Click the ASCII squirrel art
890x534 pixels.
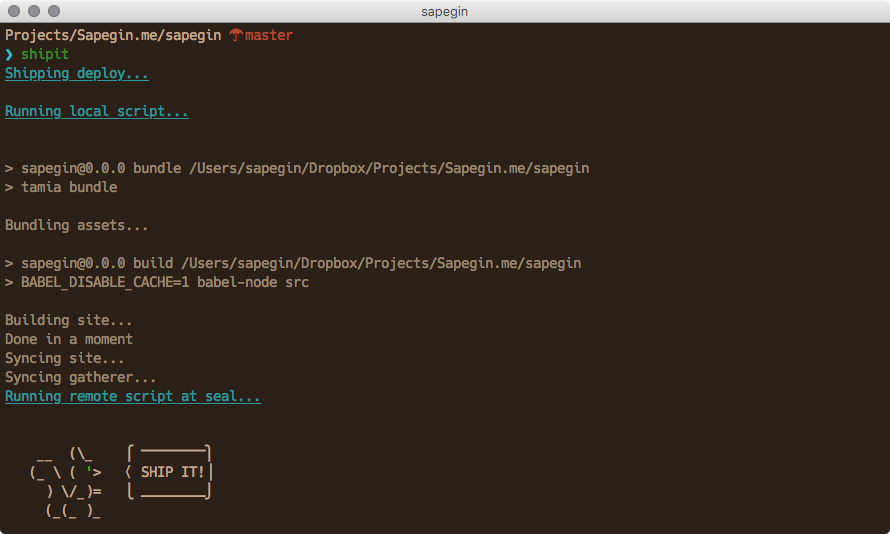(x=66, y=482)
